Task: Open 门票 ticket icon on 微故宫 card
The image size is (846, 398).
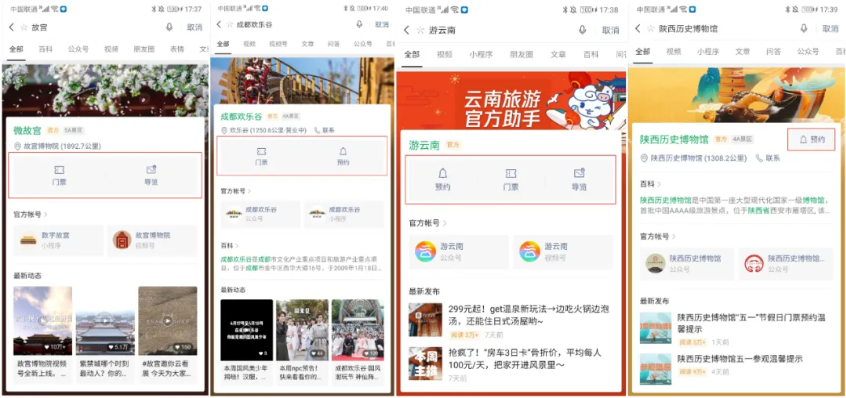Action: tap(59, 170)
